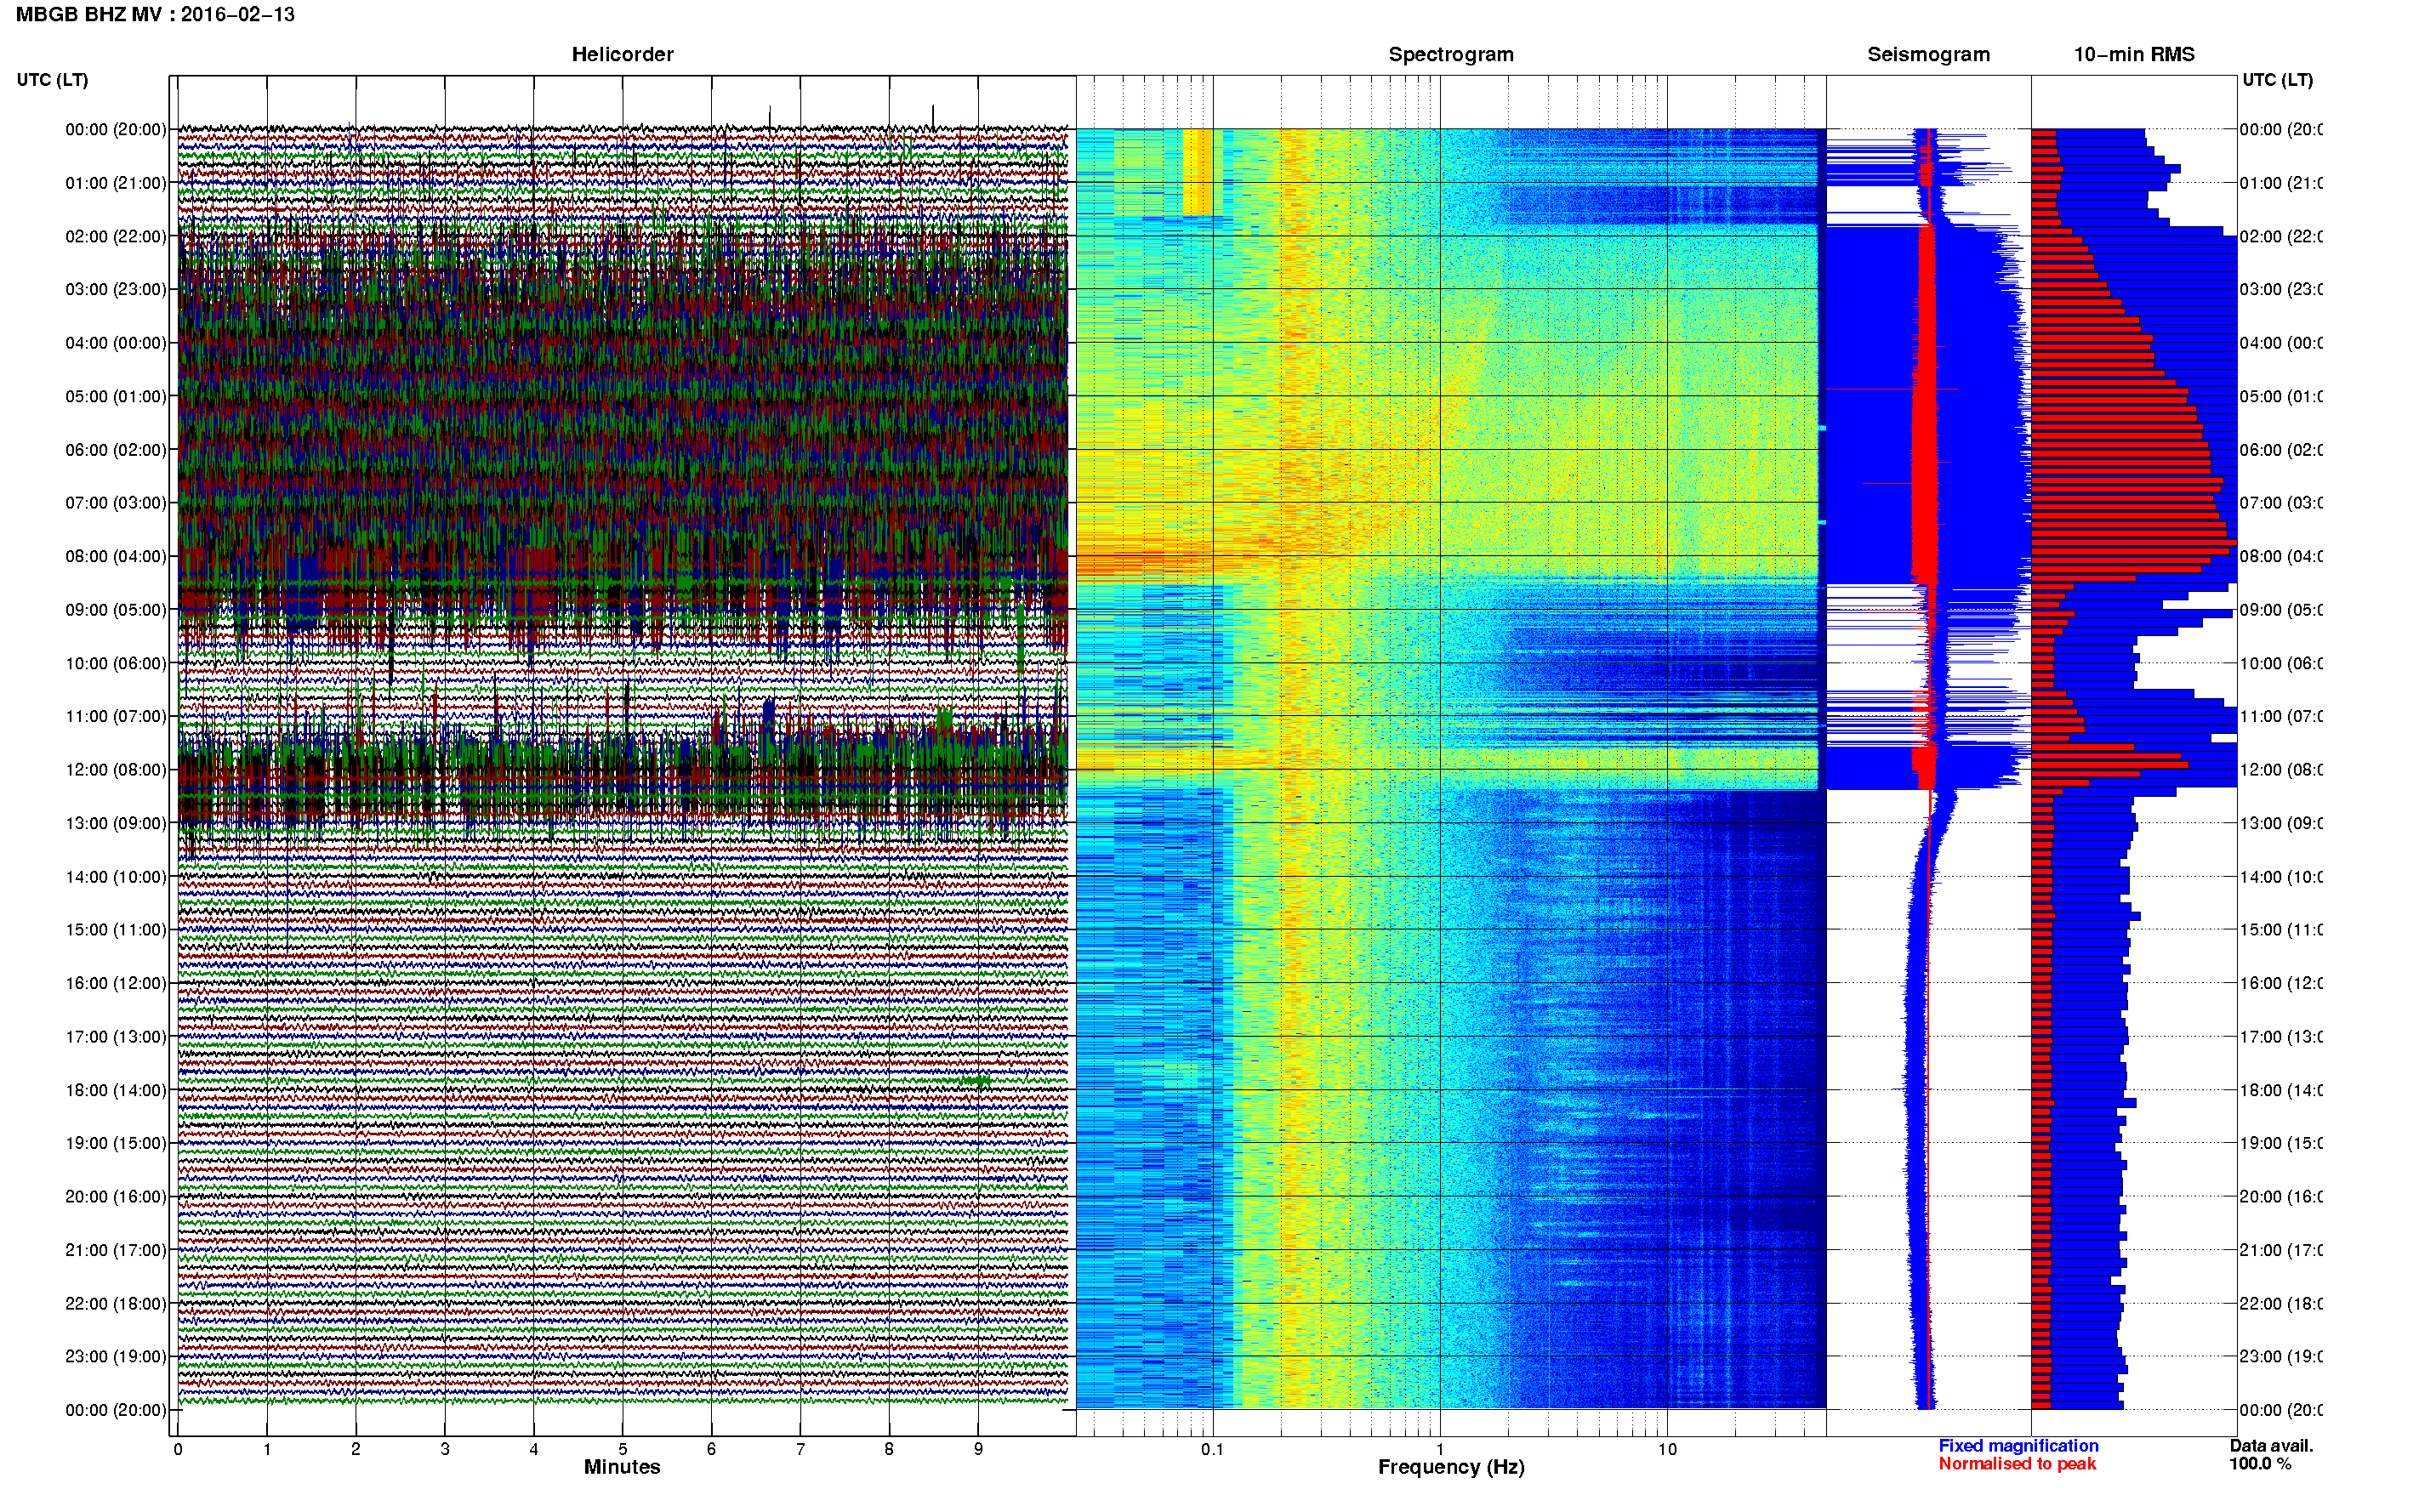The image size is (2419, 1512).
Task: Click the 'Frequency (Hz)' x-axis label
Action: pos(1451,1467)
